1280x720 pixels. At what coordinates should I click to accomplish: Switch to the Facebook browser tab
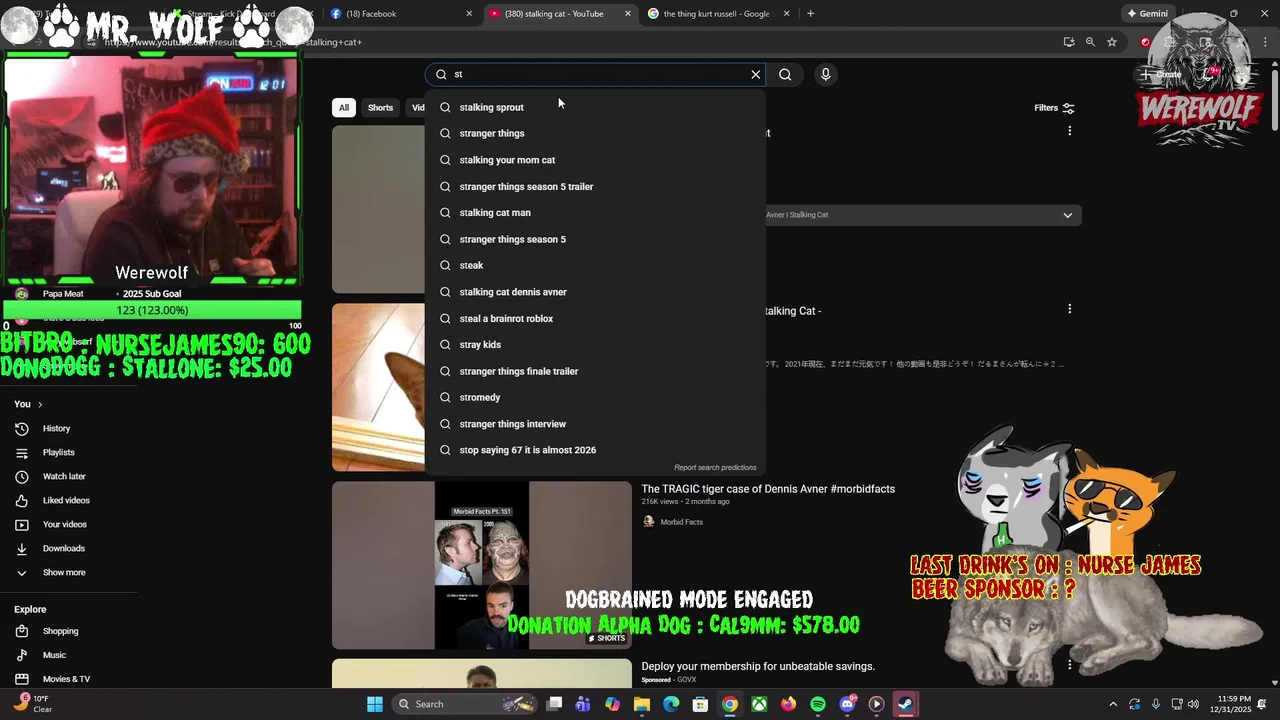[x=400, y=14]
